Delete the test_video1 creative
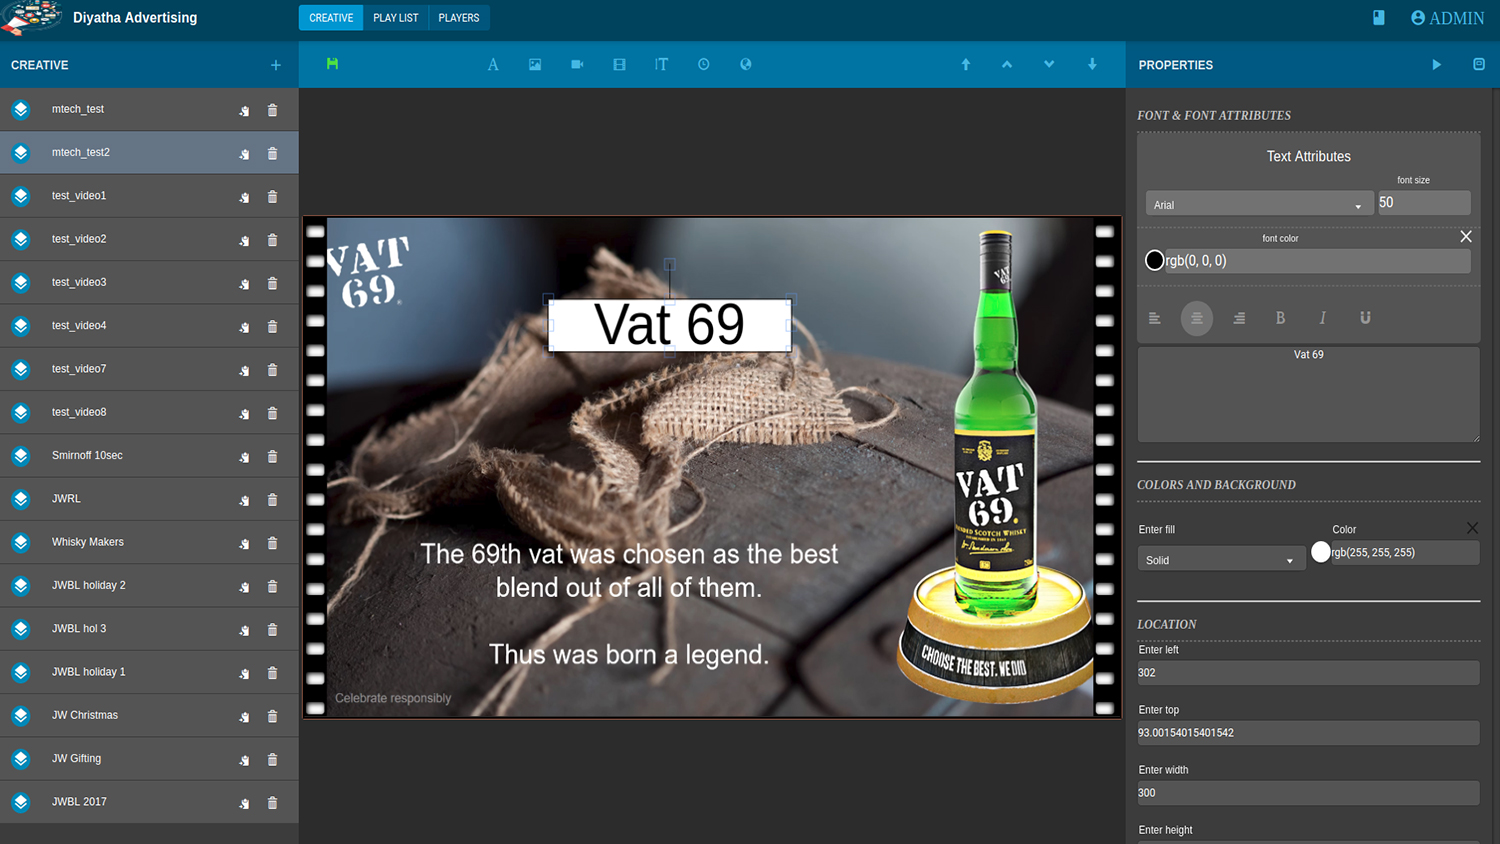Image resolution: width=1500 pixels, height=844 pixels. [272, 197]
